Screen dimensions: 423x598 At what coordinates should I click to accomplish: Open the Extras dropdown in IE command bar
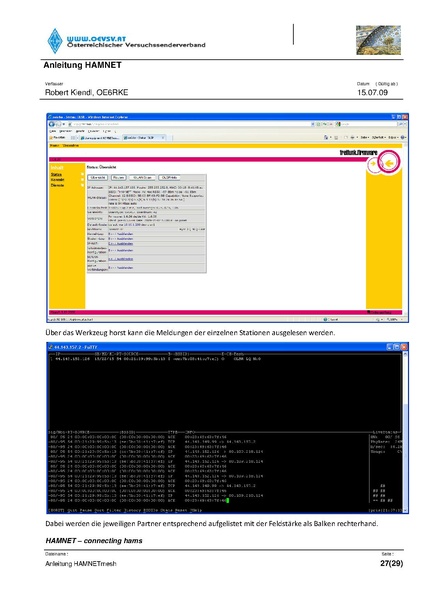click(392, 137)
